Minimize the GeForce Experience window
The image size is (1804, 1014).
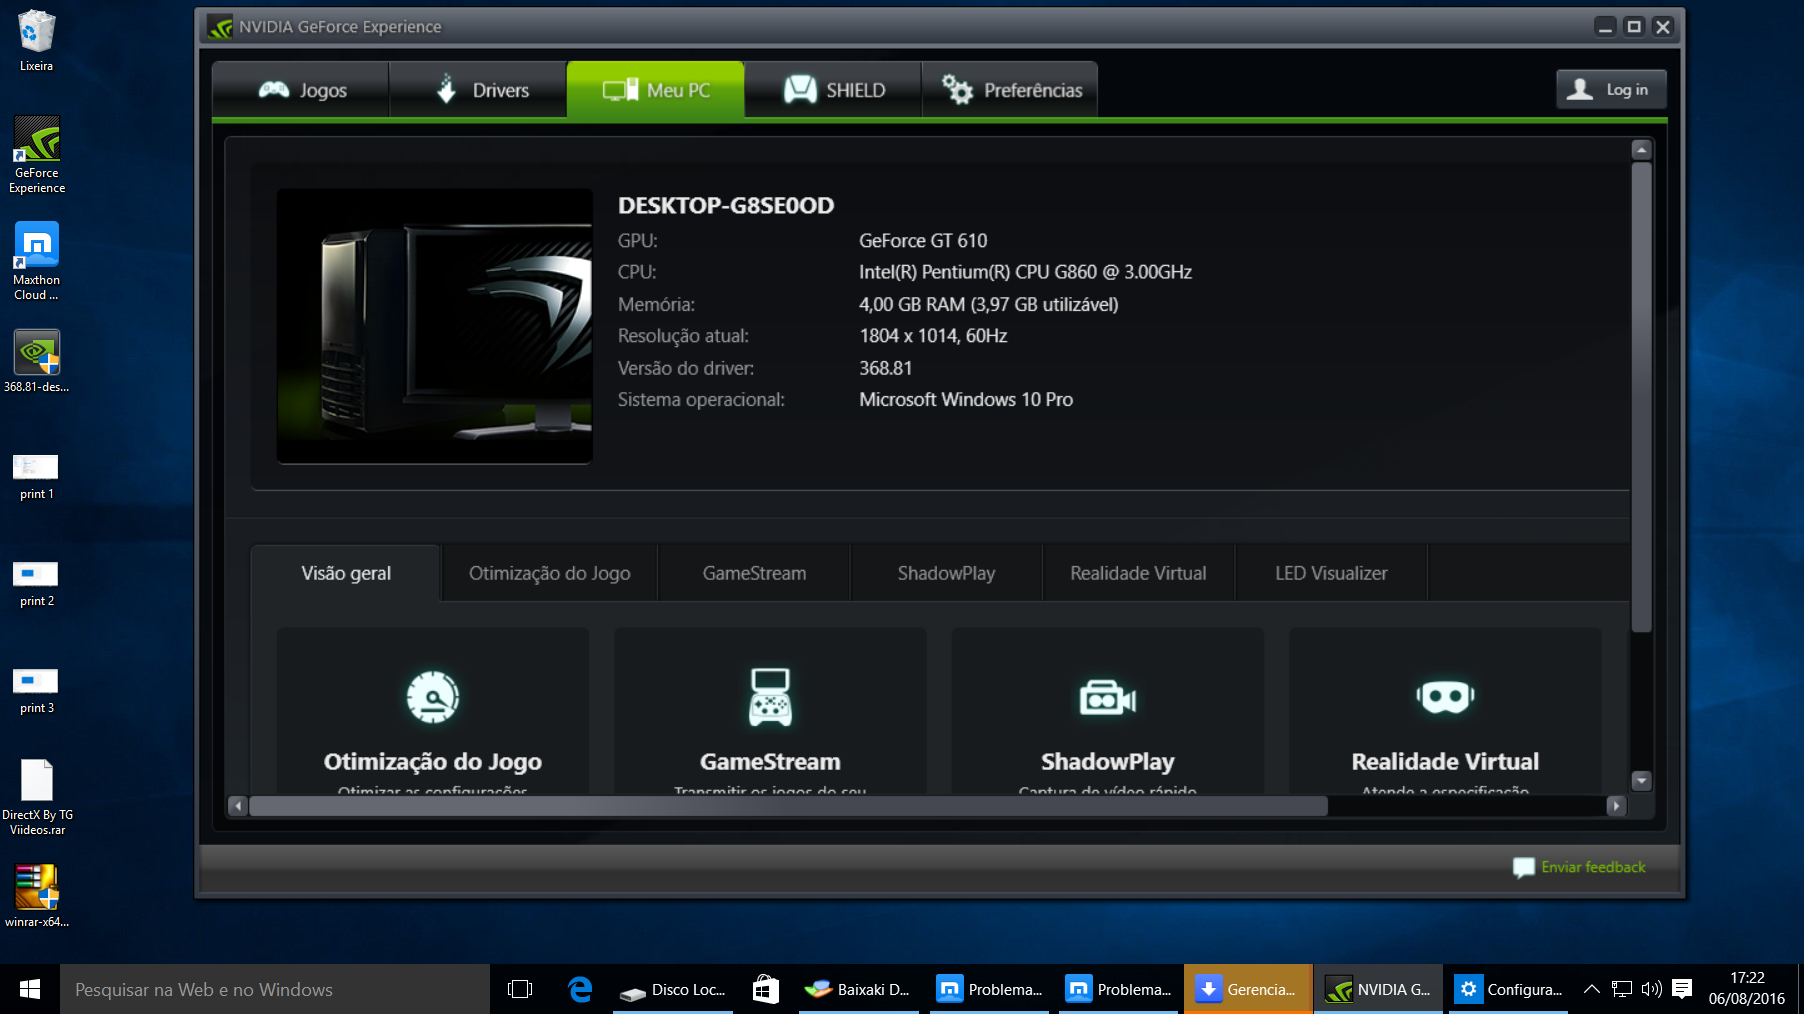click(x=1605, y=27)
